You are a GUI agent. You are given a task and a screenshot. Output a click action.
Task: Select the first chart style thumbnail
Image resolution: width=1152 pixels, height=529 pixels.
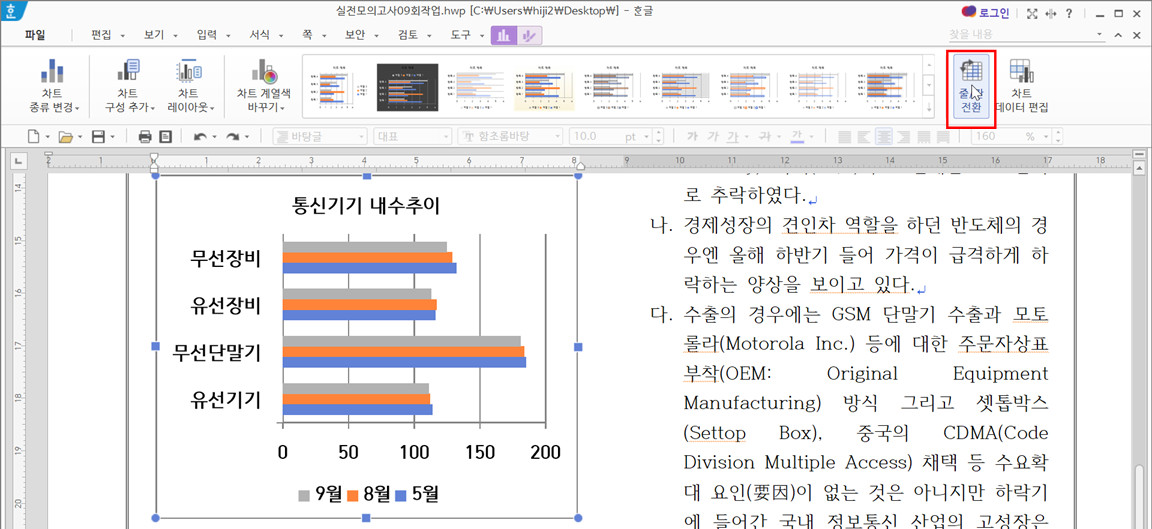[338, 87]
